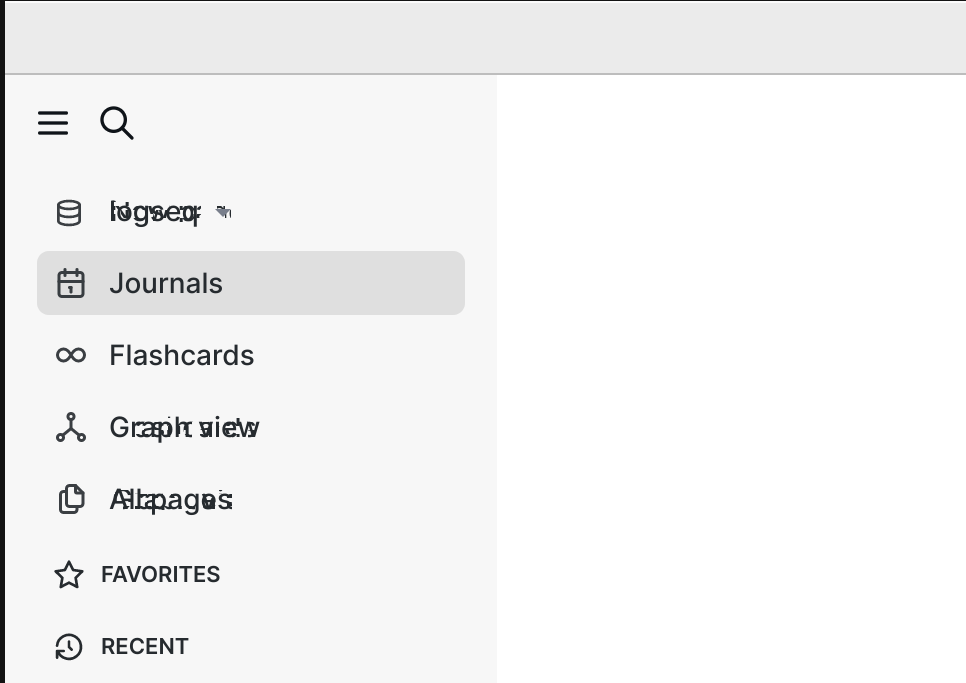This screenshot has height=683, width=966.
Task: Click the Flashcards infinity icon
Action: [x=70, y=355]
